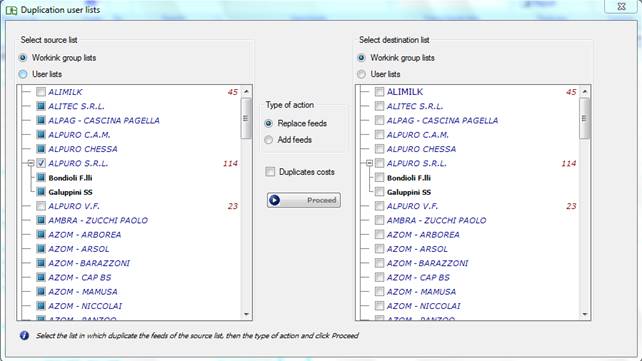Check AZOM - ARSOL in destination list

[379, 249]
